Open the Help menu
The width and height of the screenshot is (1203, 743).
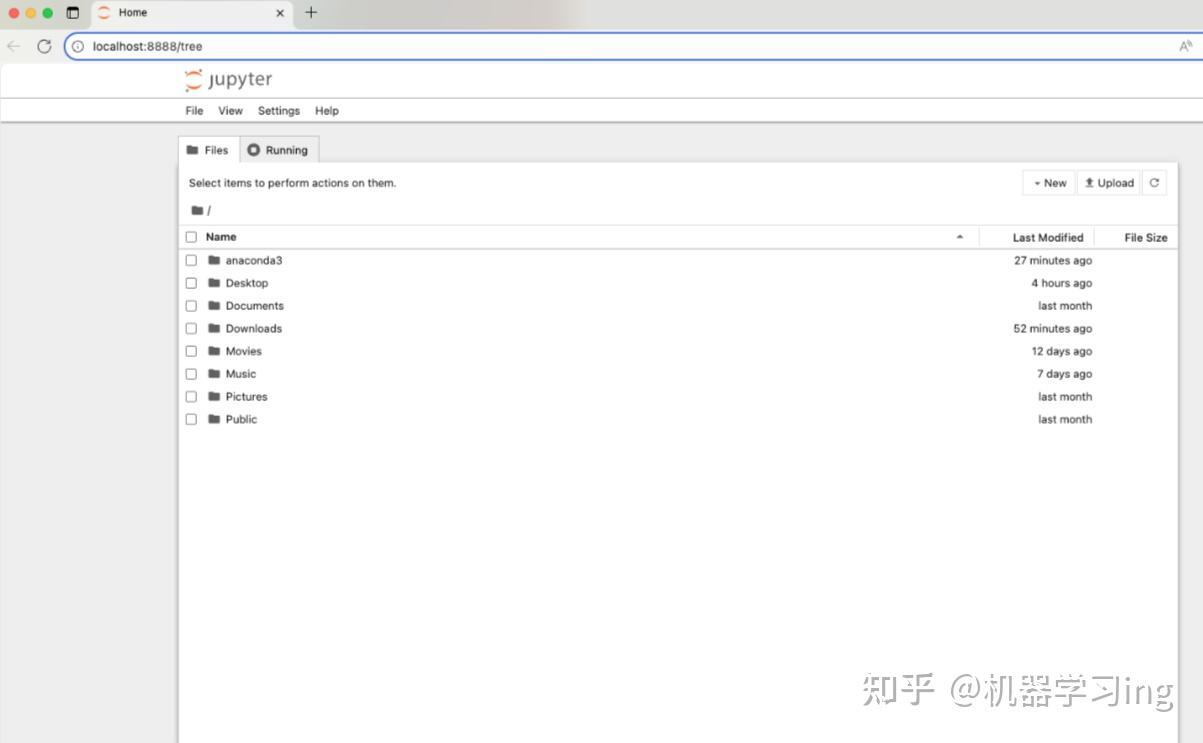click(326, 111)
